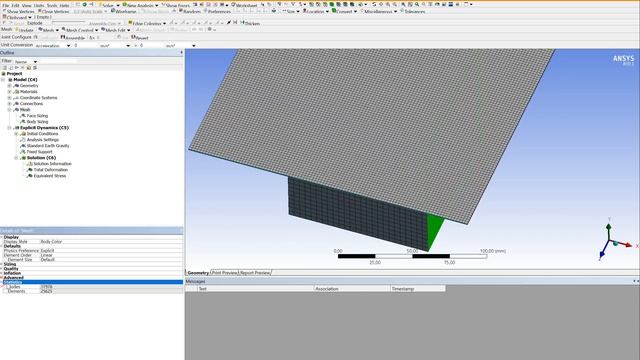The width and height of the screenshot is (640, 360).
Task: Open the View menu
Action: tap(26, 6)
